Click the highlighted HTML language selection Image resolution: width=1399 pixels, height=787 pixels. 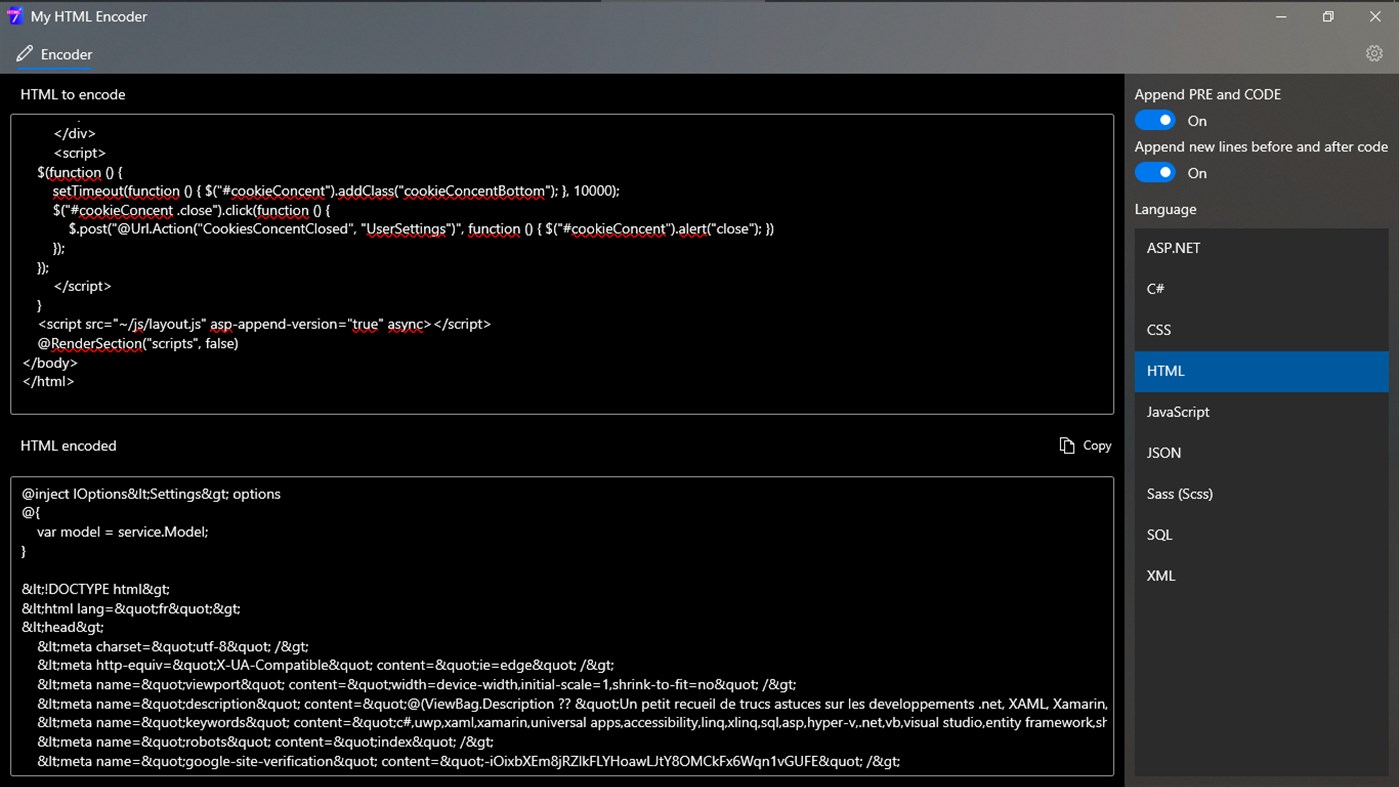click(1260, 370)
